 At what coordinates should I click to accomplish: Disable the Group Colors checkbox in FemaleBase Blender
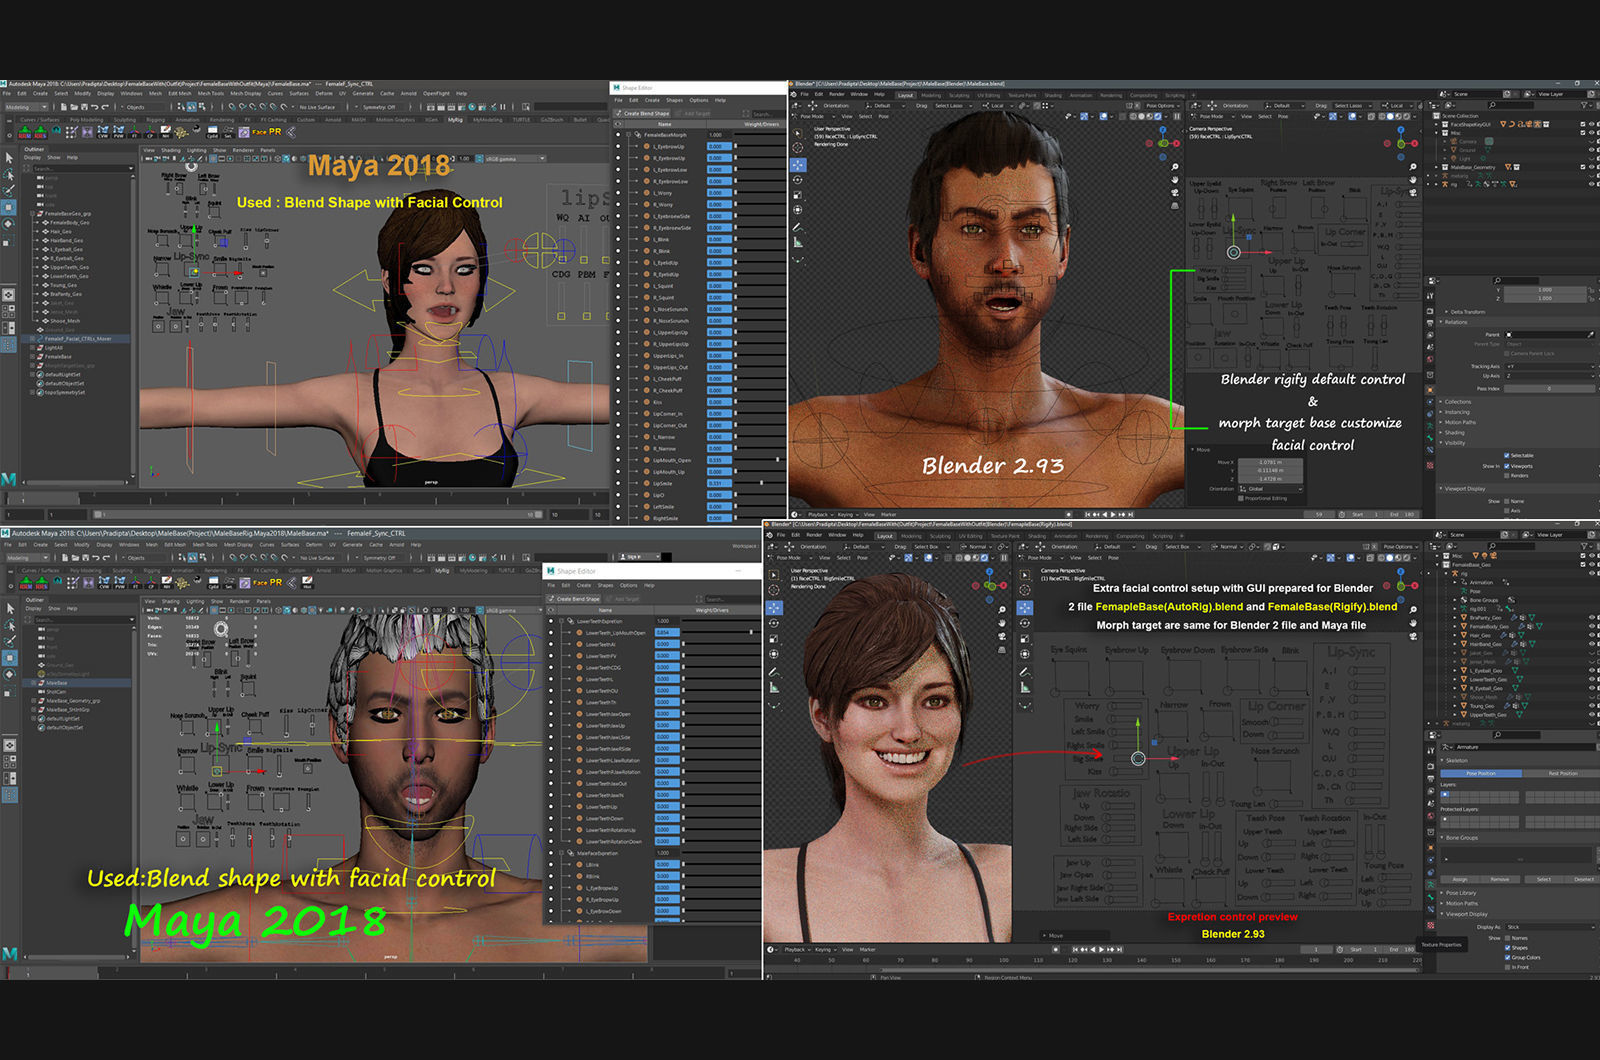coord(1507,957)
